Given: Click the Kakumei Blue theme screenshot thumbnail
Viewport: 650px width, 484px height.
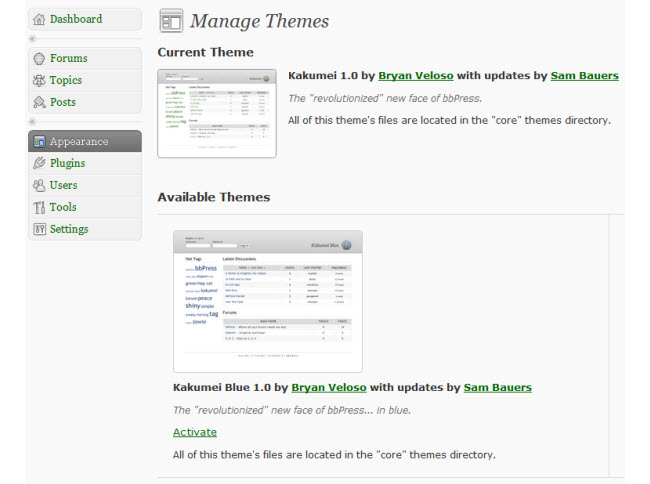Looking at the screenshot, I should pyautogui.click(x=268, y=301).
